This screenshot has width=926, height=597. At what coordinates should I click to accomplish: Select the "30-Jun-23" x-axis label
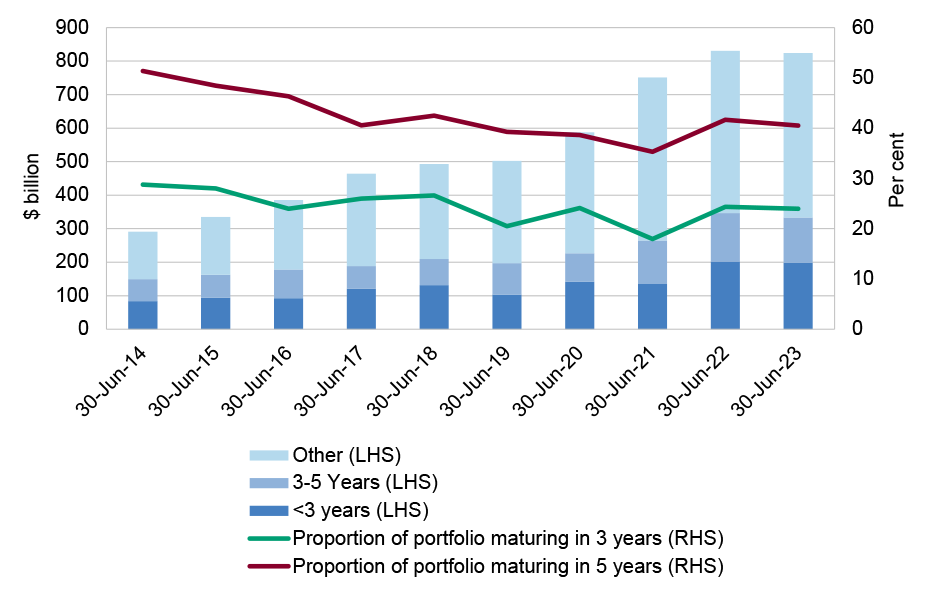[768, 381]
